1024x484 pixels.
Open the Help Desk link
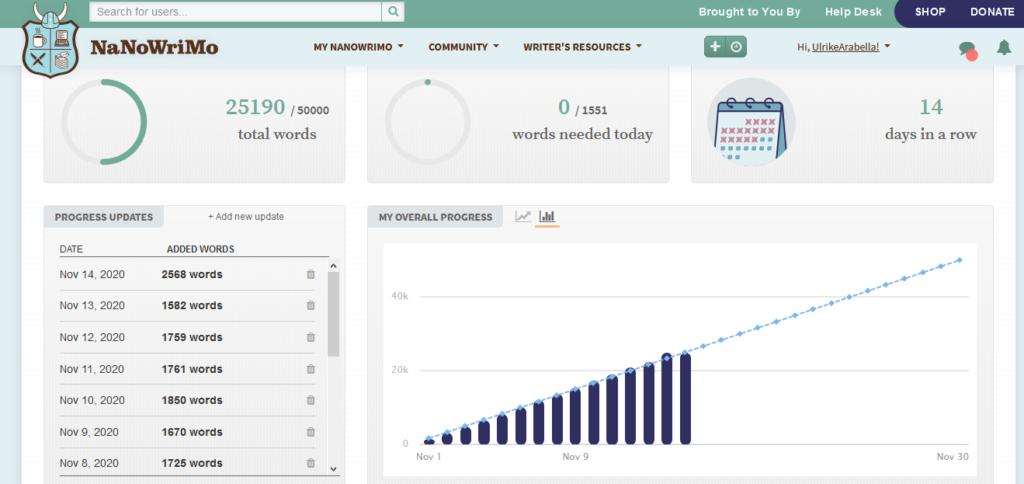pos(853,12)
